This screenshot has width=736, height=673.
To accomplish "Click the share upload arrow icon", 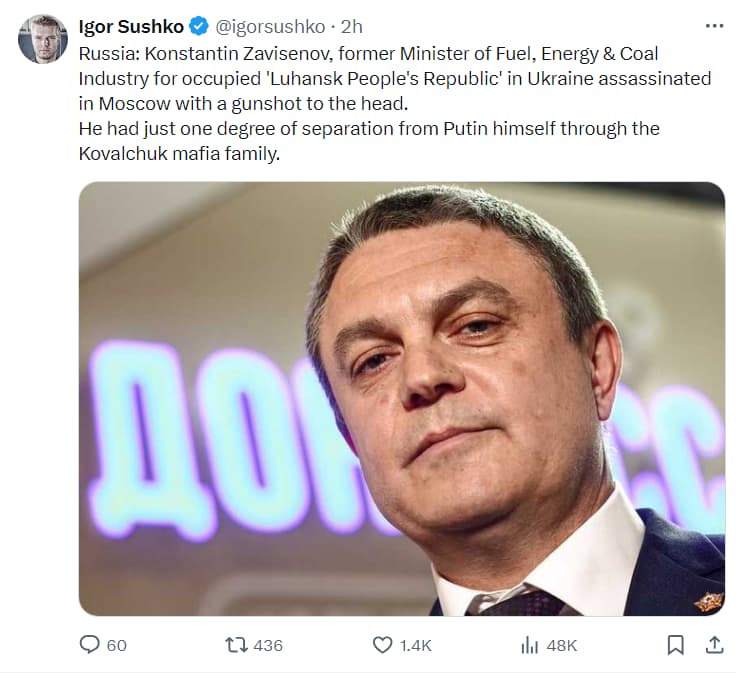I will coord(714,645).
